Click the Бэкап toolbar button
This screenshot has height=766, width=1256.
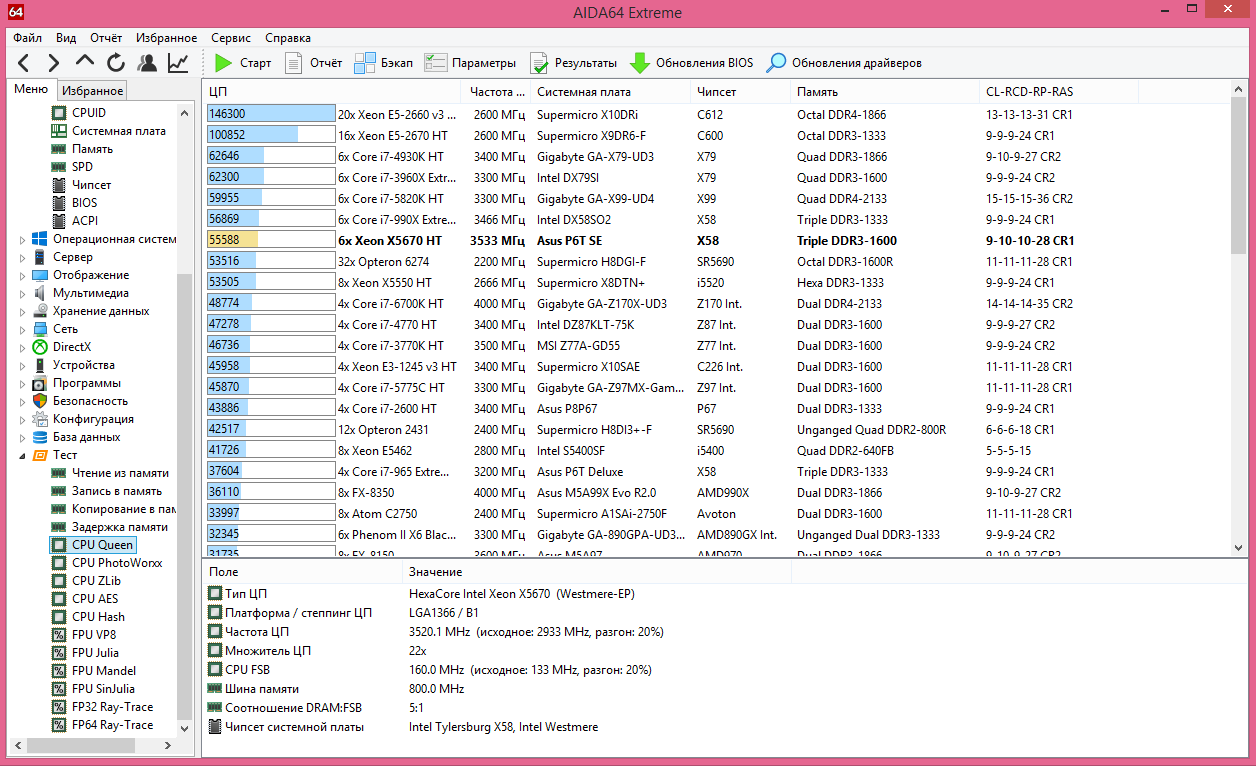383,63
